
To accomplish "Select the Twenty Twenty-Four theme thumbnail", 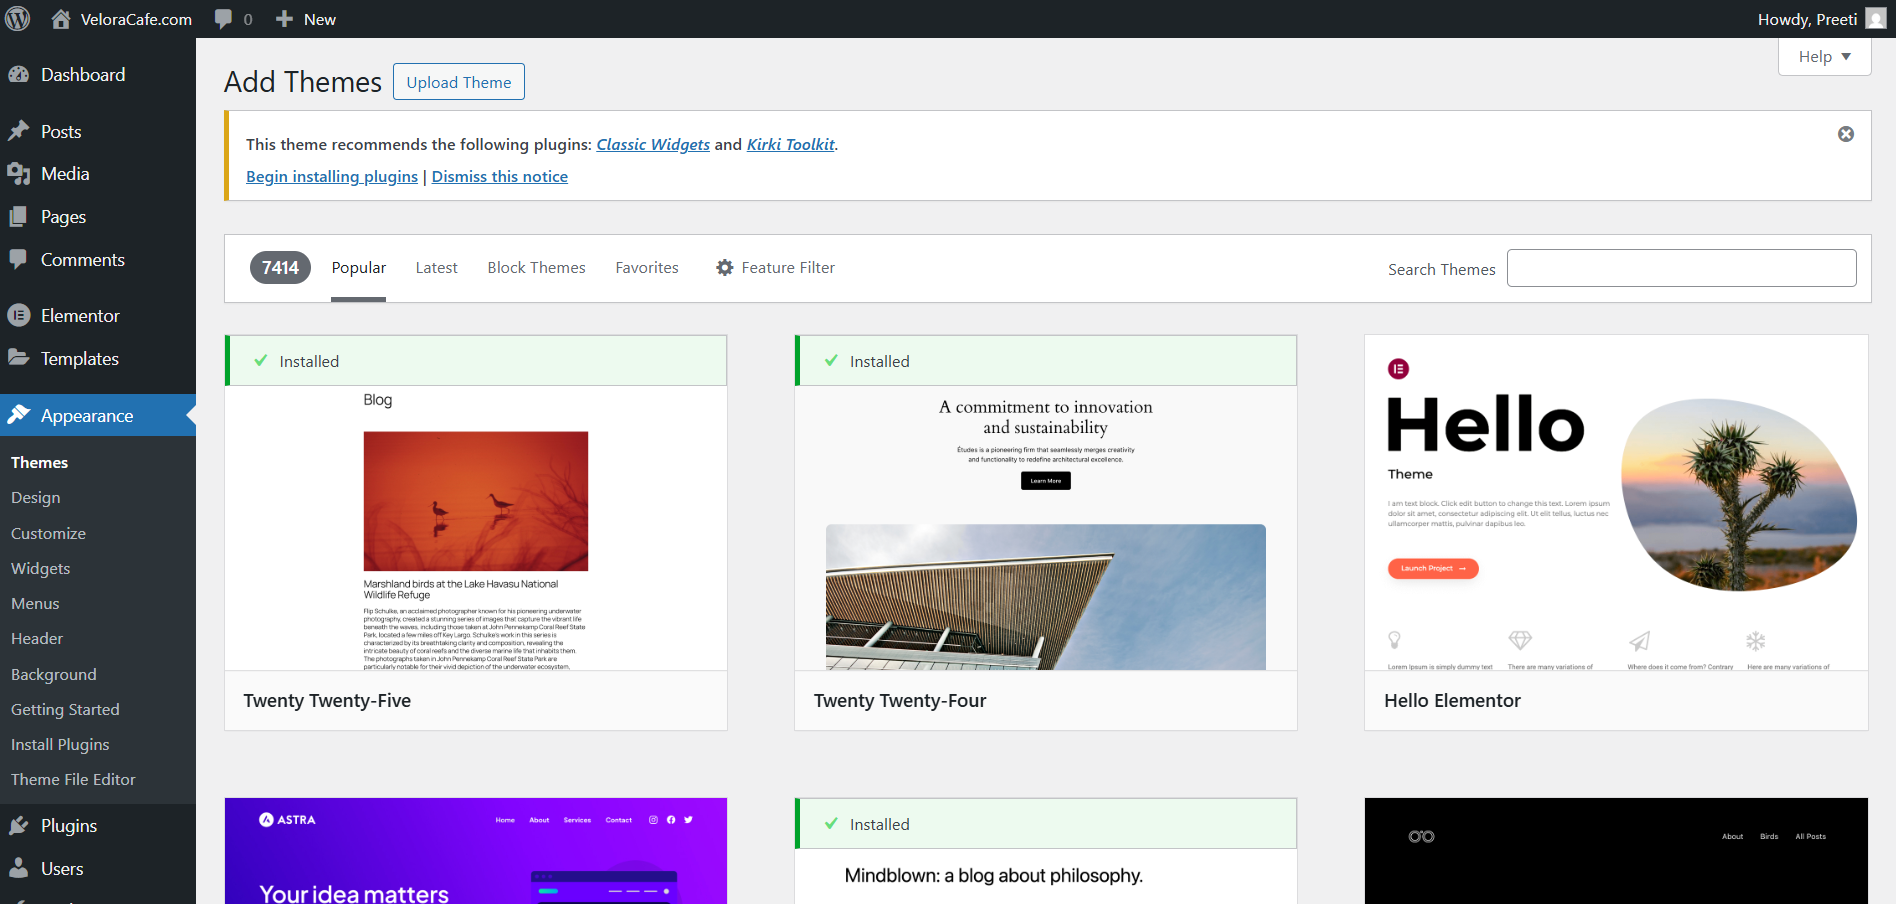I will coord(1046,528).
